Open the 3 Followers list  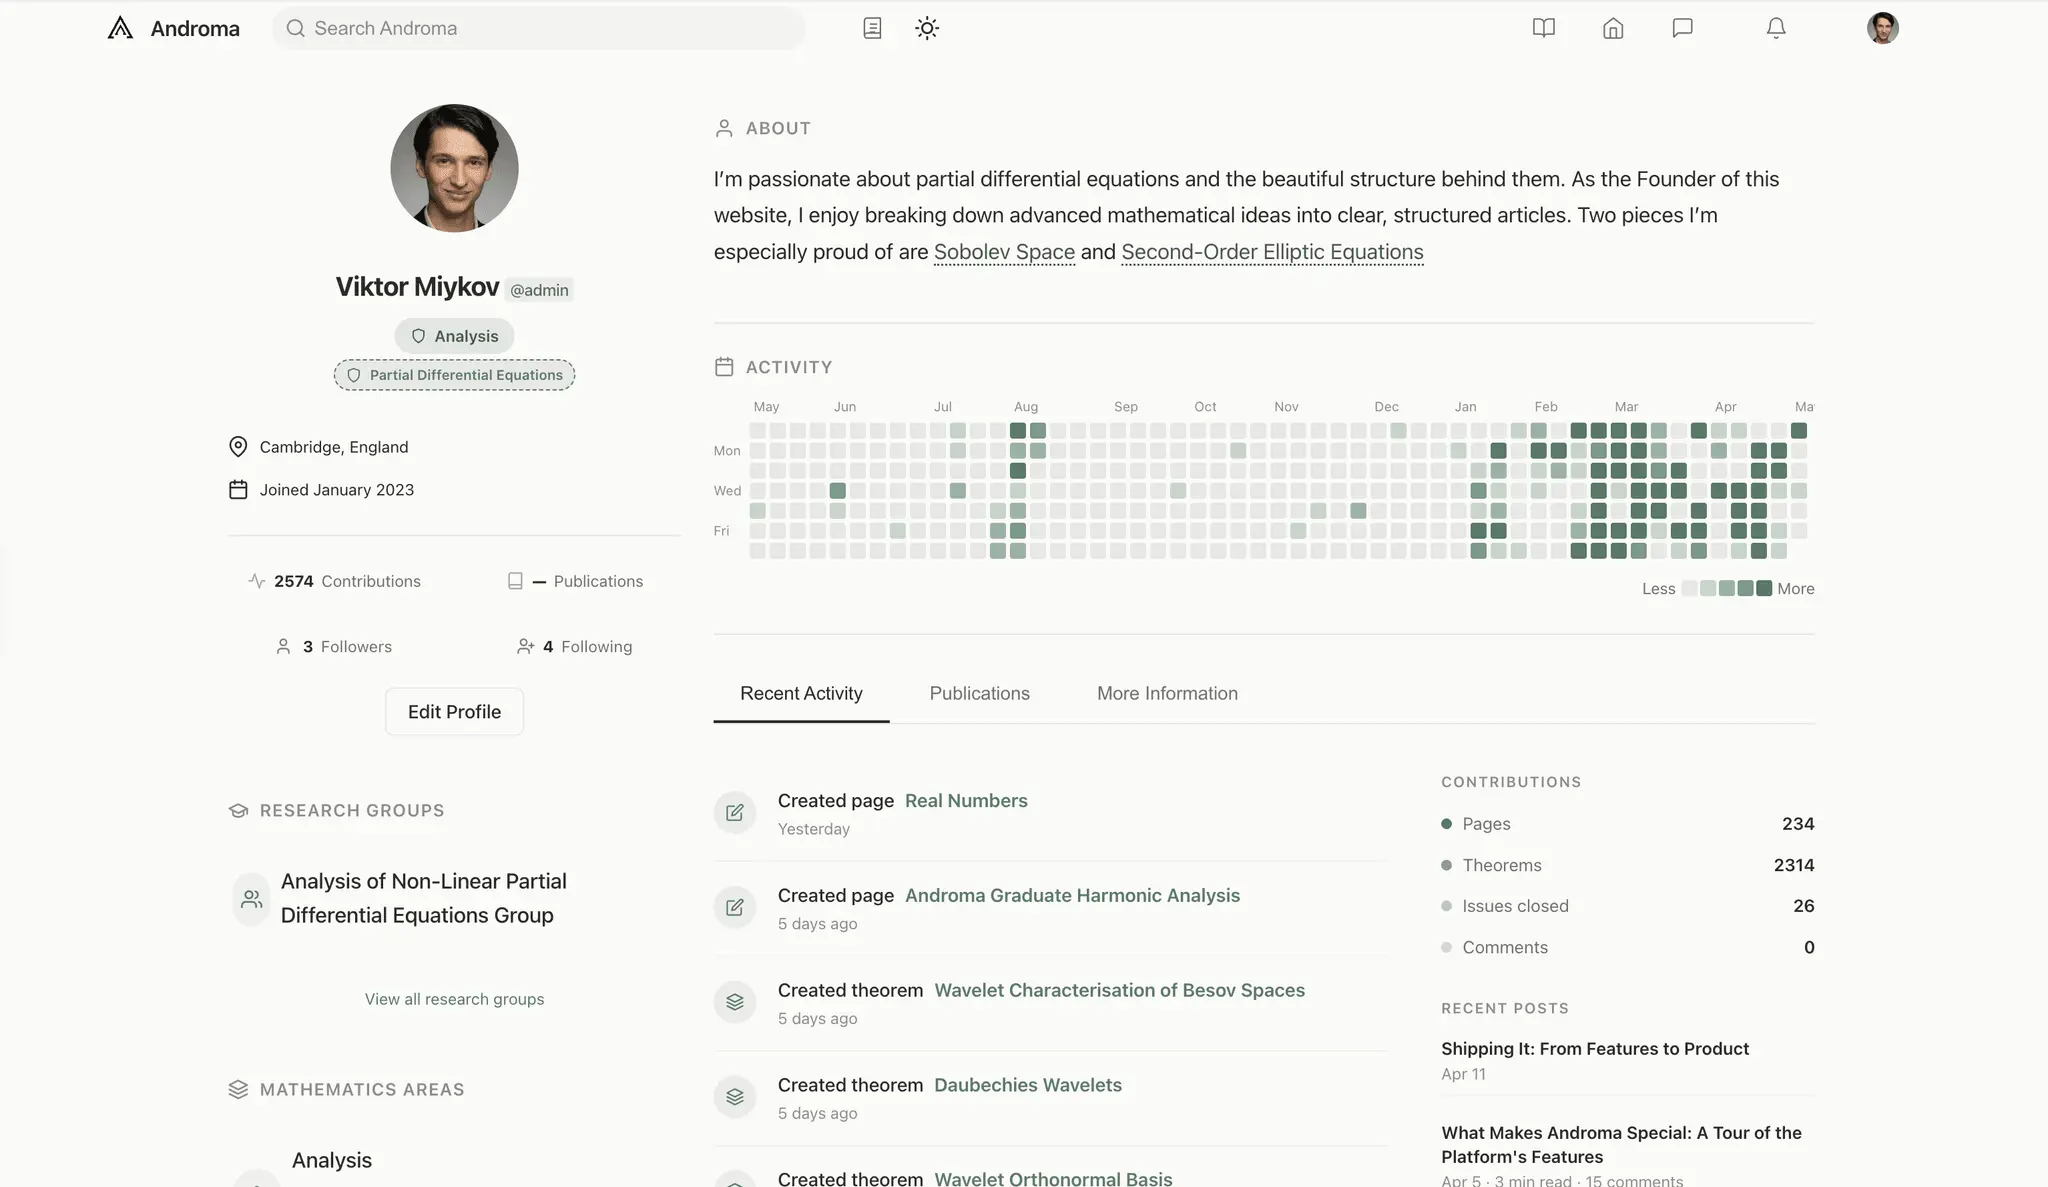coord(334,647)
